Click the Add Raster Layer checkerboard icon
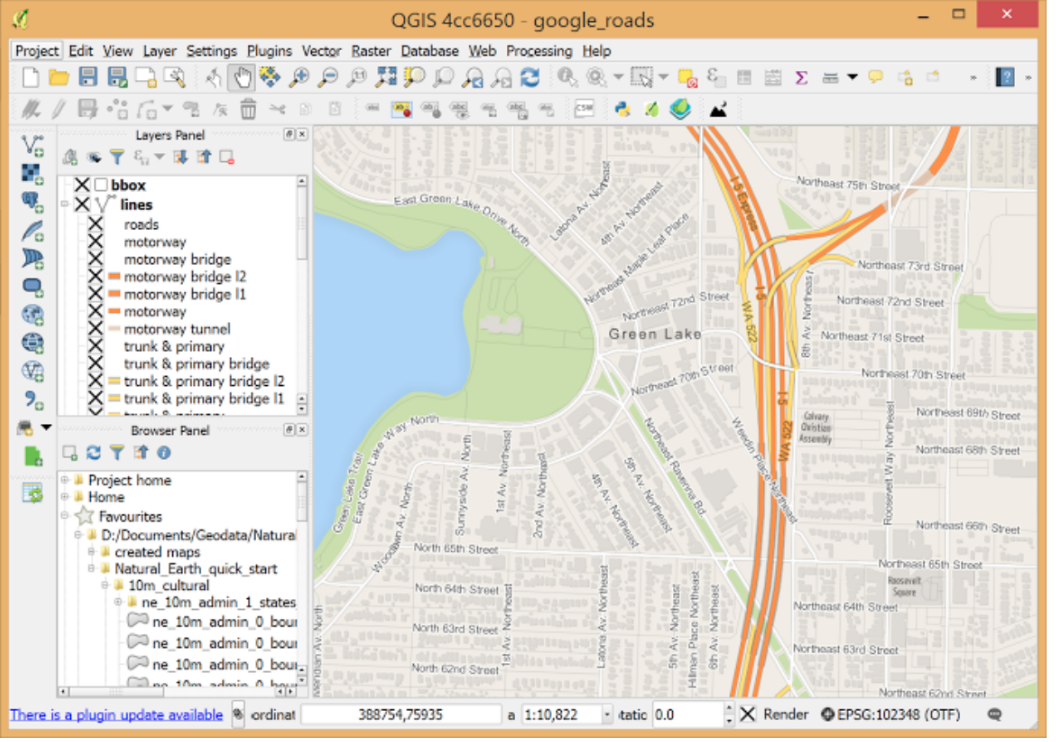 click(32, 174)
